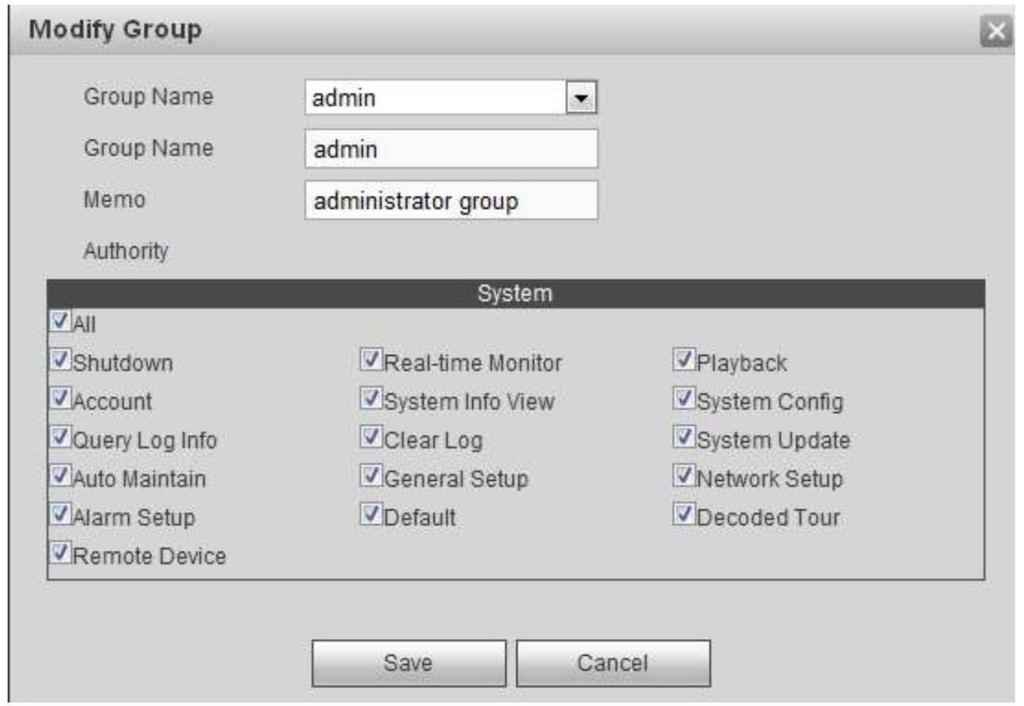Image resolution: width=1024 pixels, height=706 pixels.
Task: Uncheck the Decoded Tour checkbox
Action: 684,514
